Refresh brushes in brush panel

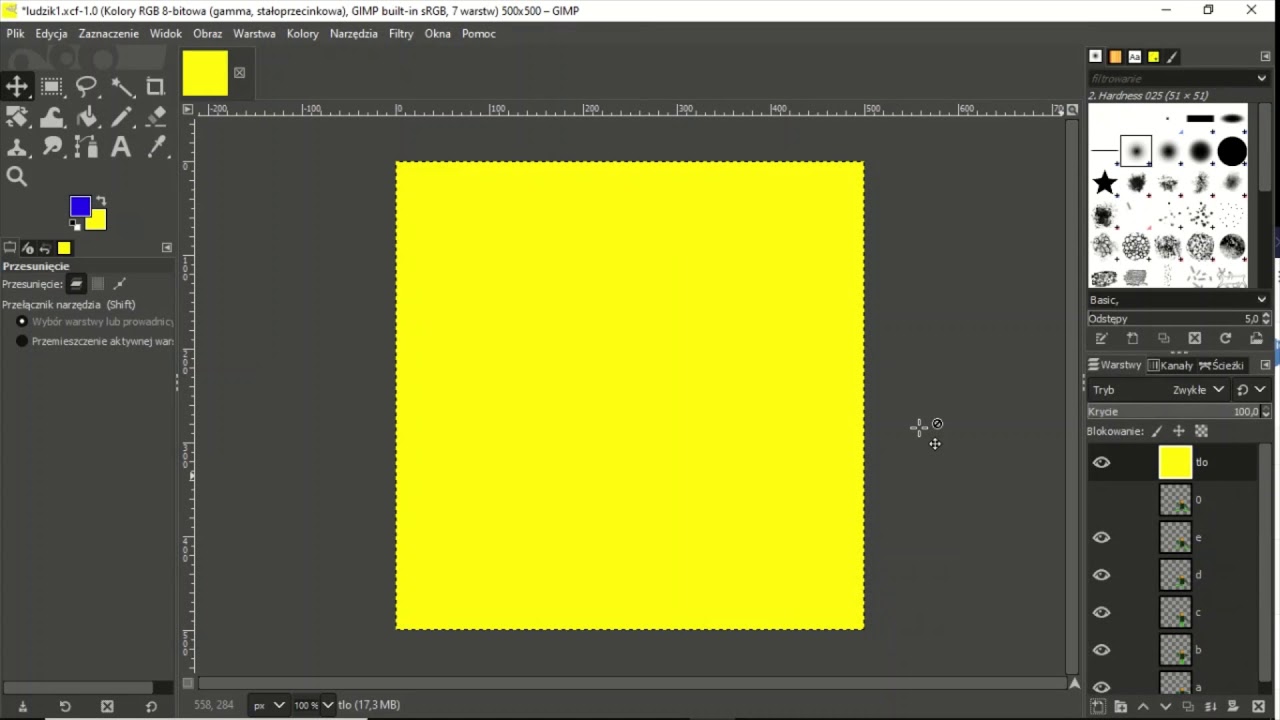tap(1225, 339)
